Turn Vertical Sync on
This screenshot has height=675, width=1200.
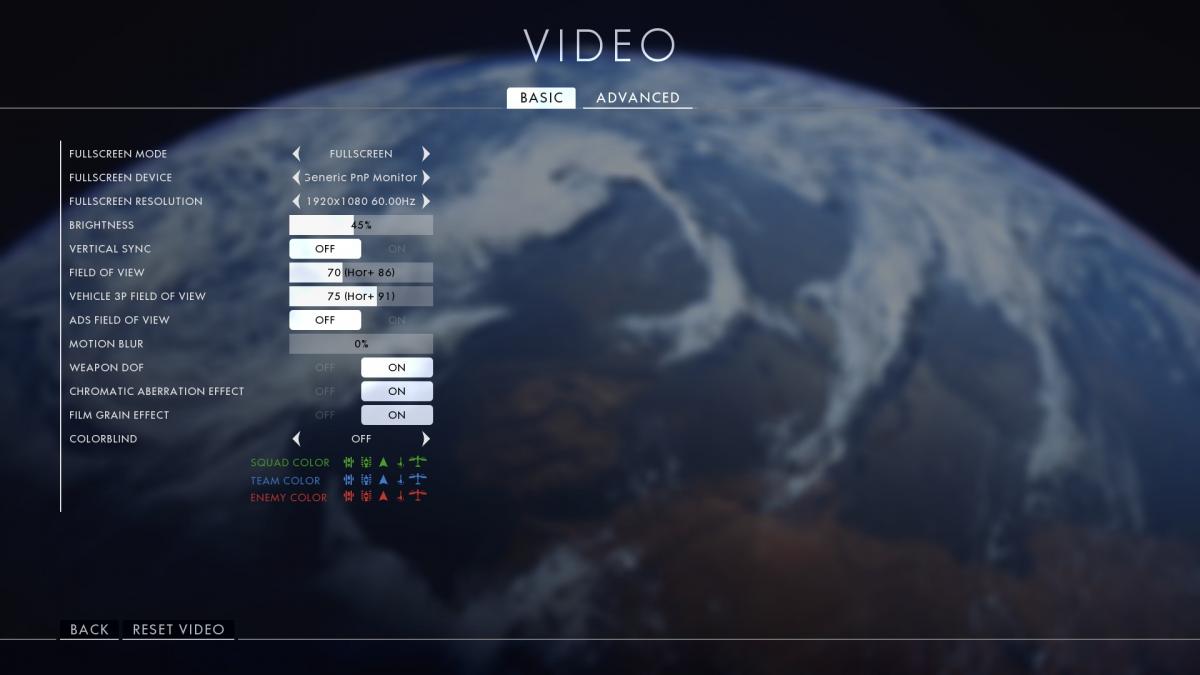[397, 249]
